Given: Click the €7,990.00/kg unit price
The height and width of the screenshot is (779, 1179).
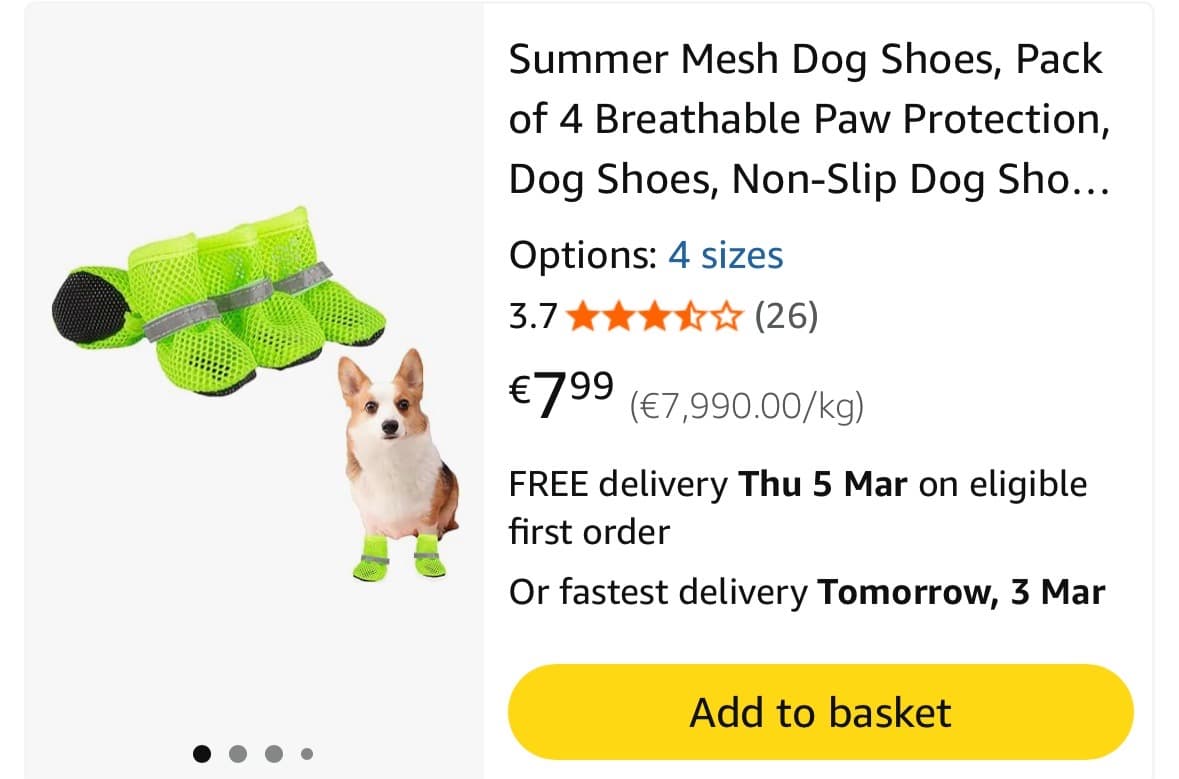Looking at the screenshot, I should point(746,407).
